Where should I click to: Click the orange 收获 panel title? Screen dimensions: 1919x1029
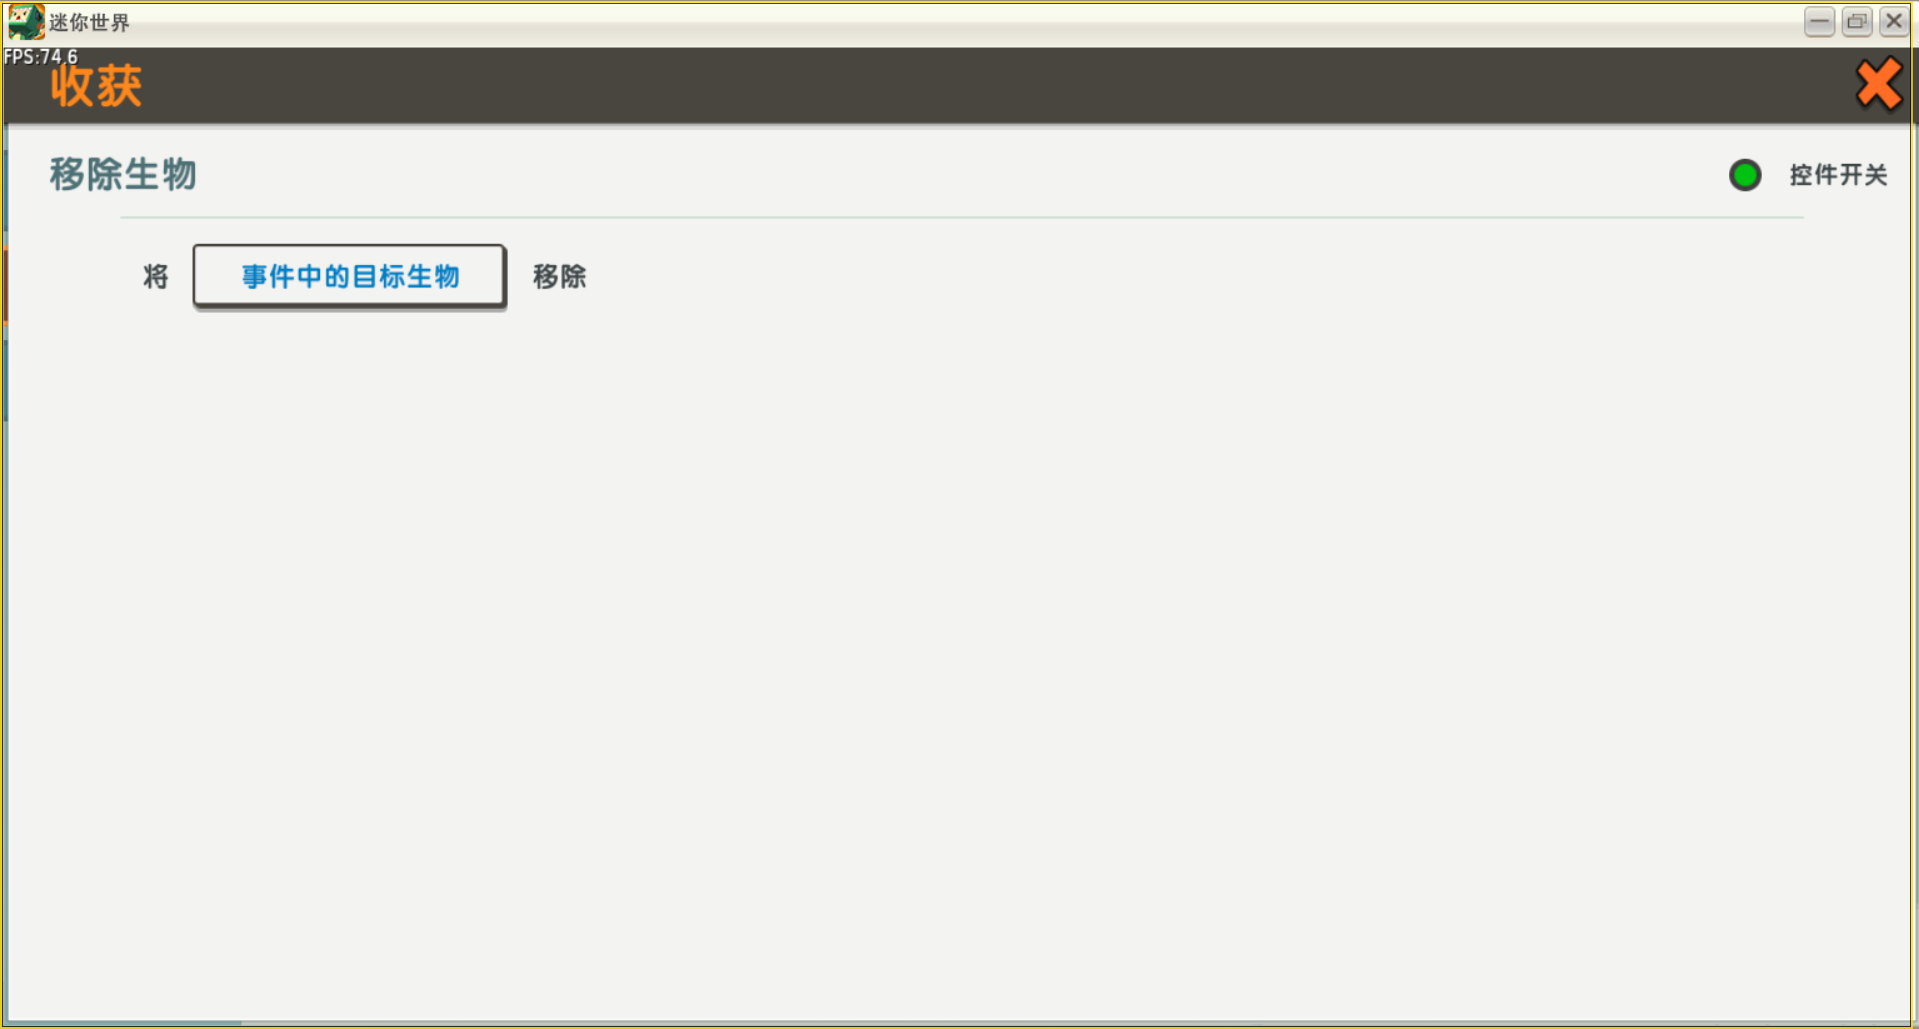coord(96,86)
